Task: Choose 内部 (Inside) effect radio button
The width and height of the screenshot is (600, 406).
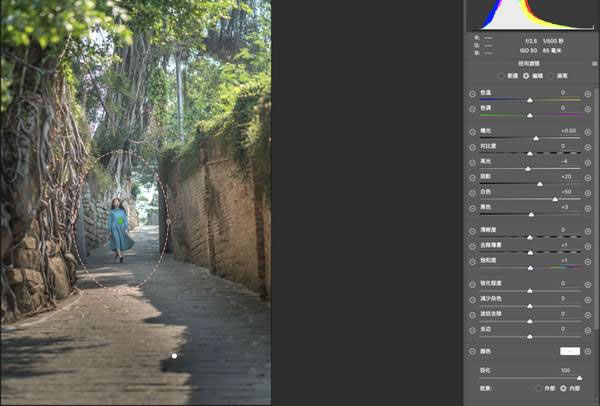Action: [x=563, y=388]
